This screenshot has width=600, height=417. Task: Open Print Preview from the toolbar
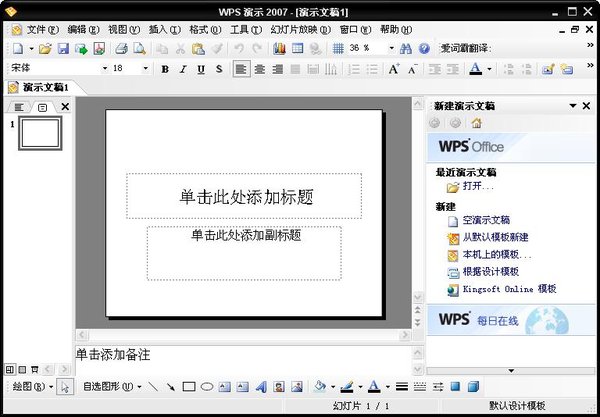click(x=140, y=49)
